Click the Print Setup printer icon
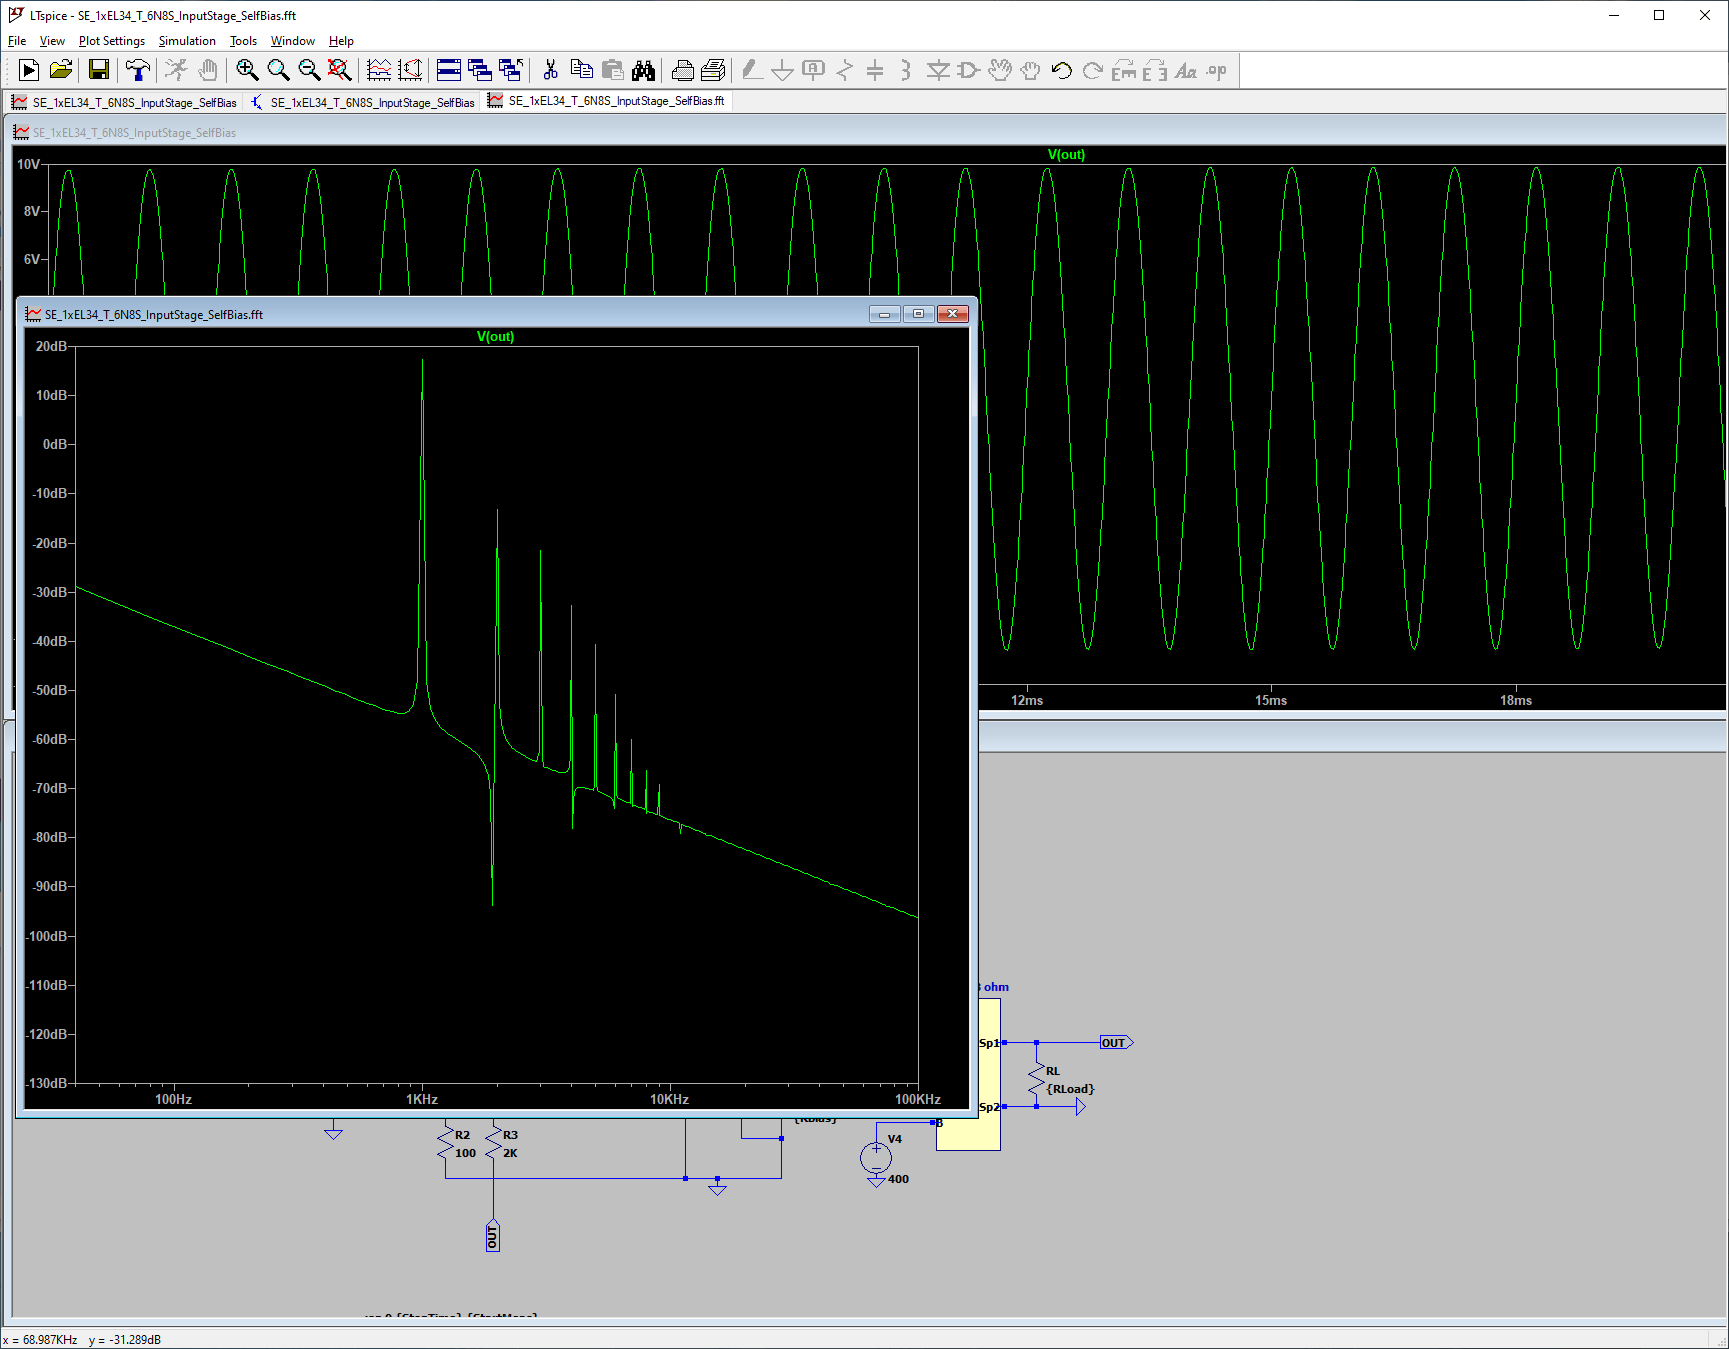Screen dimensions: 1729x1349 tap(683, 70)
